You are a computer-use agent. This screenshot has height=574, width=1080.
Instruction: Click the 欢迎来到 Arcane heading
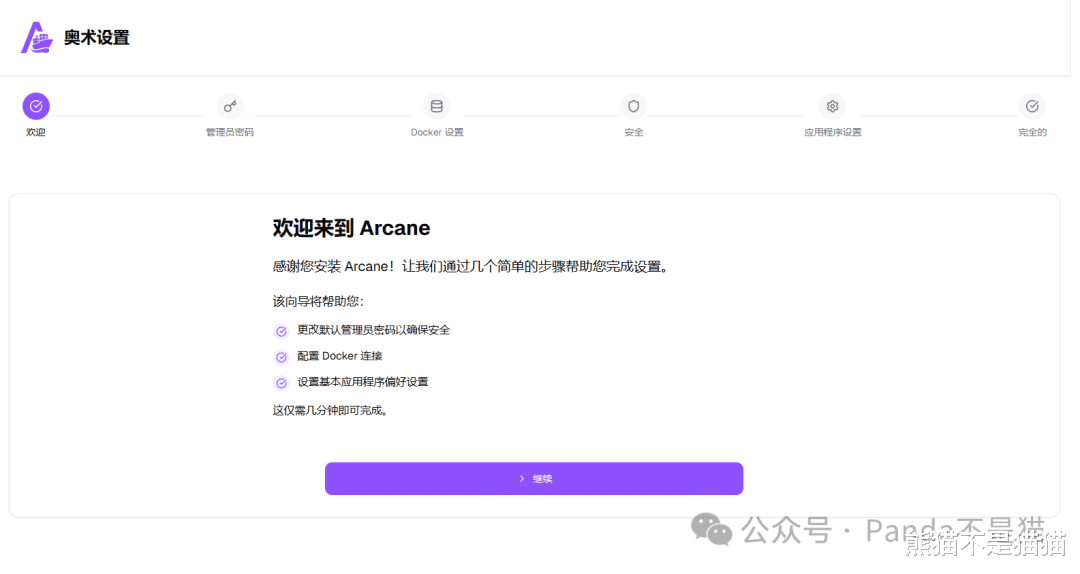coord(351,228)
